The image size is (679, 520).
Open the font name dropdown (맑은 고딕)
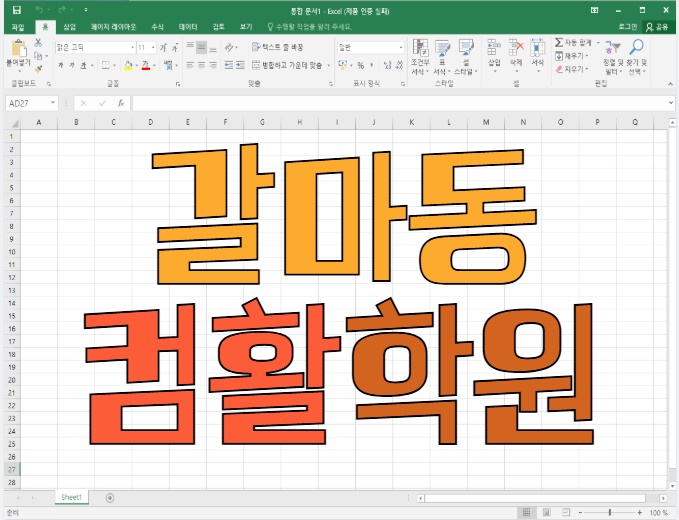[x=132, y=47]
